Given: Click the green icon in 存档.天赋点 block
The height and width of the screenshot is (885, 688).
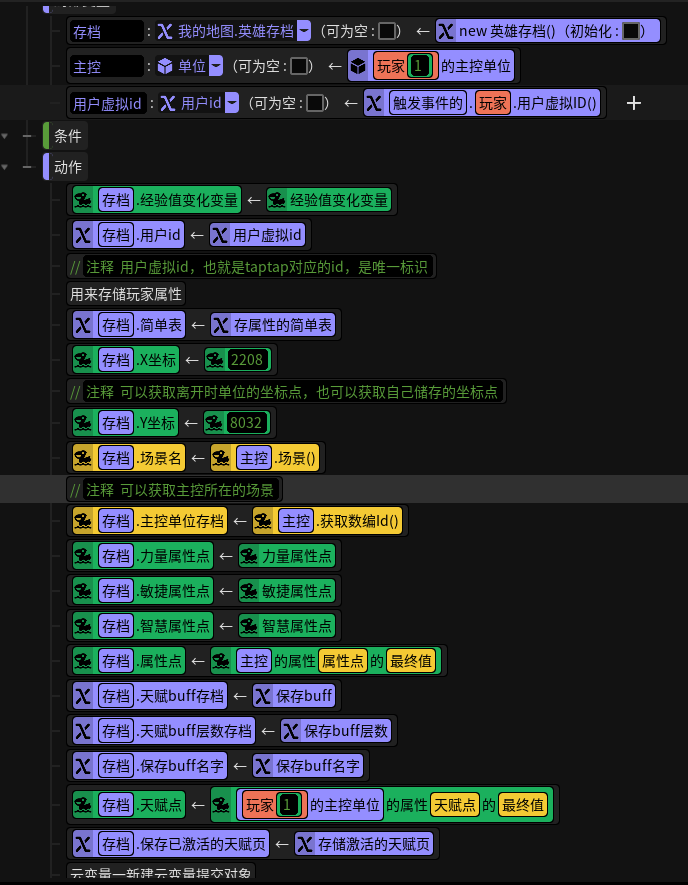Looking at the screenshot, I should pyautogui.click(x=83, y=805).
